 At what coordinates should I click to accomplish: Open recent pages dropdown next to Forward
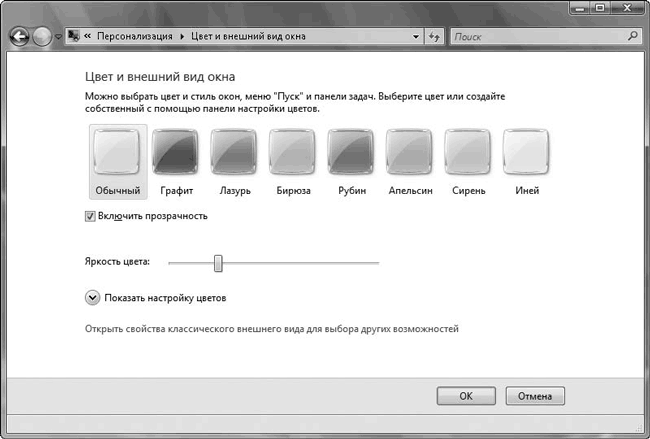[x=59, y=37]
